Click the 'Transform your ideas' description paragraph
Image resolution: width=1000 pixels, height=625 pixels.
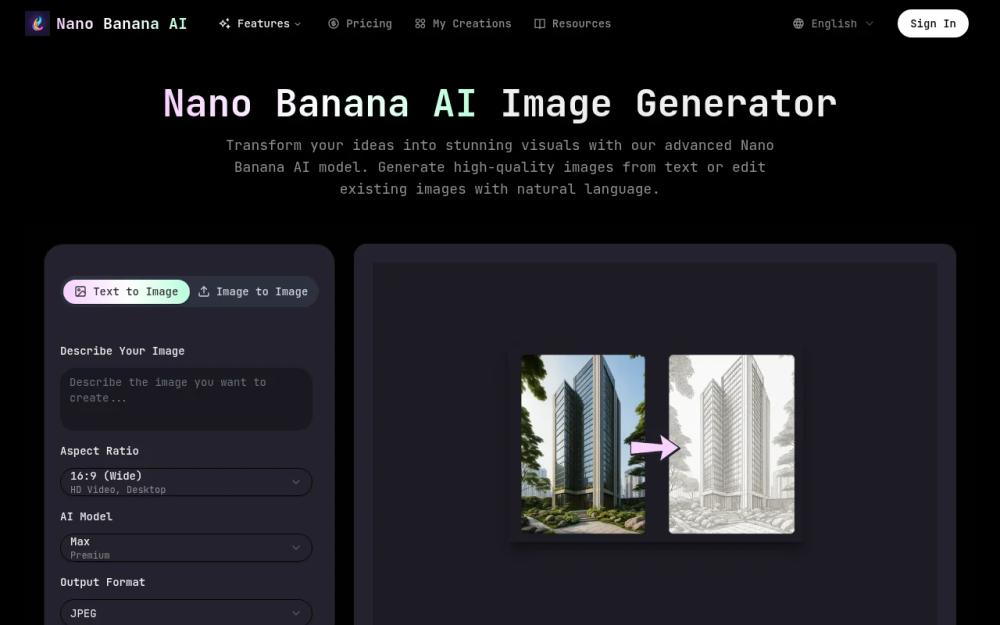pyautogui.click(x=500, y=167)
